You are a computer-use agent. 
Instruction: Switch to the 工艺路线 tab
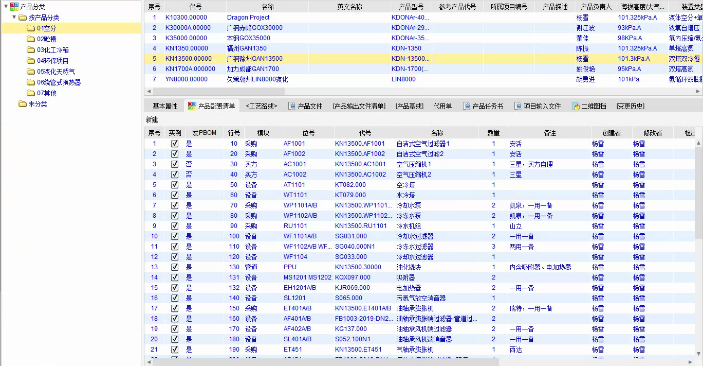coord(261,106)
